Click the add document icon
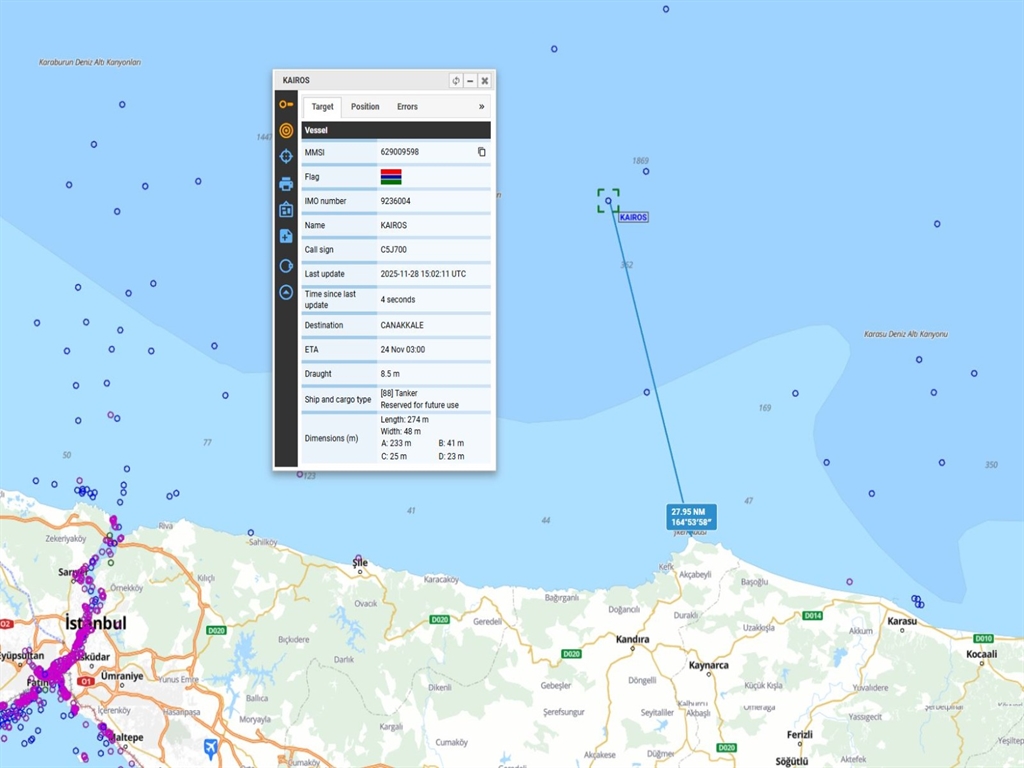Screen dimensions: 1024x768 [286, 236]
